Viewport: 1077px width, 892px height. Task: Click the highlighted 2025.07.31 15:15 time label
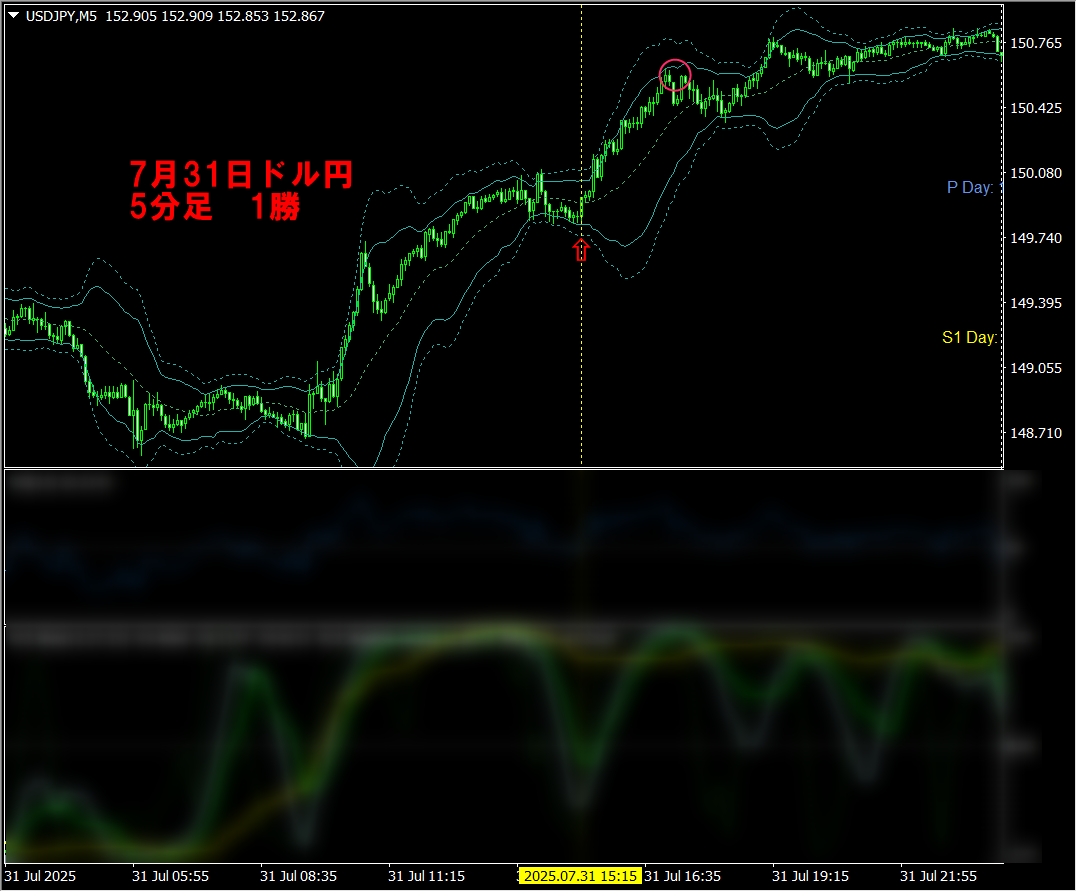[x=579, y=876]
